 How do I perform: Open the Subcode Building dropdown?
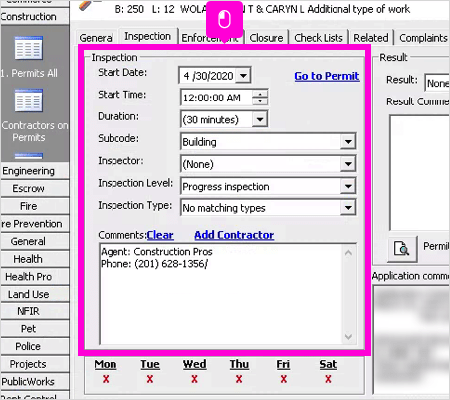coord(348,142)
